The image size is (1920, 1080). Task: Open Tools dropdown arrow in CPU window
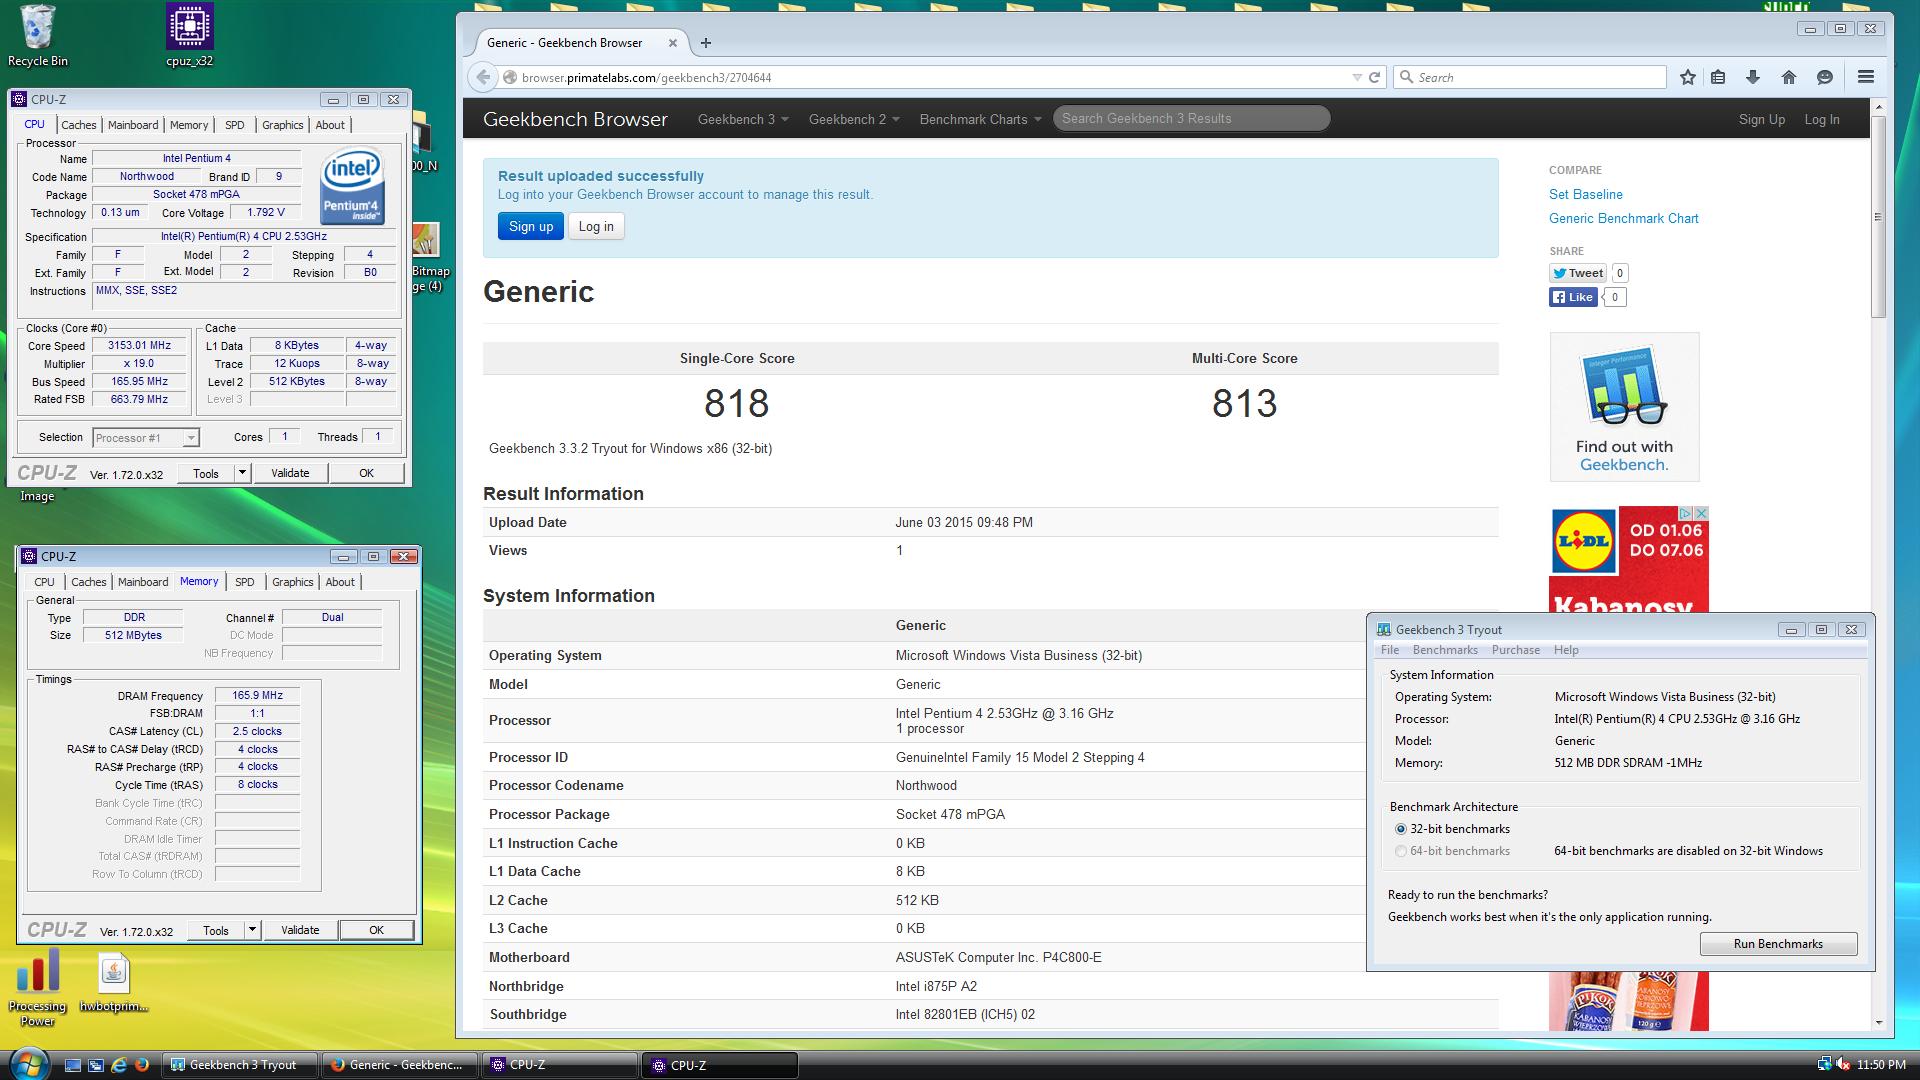pos(242,473)
